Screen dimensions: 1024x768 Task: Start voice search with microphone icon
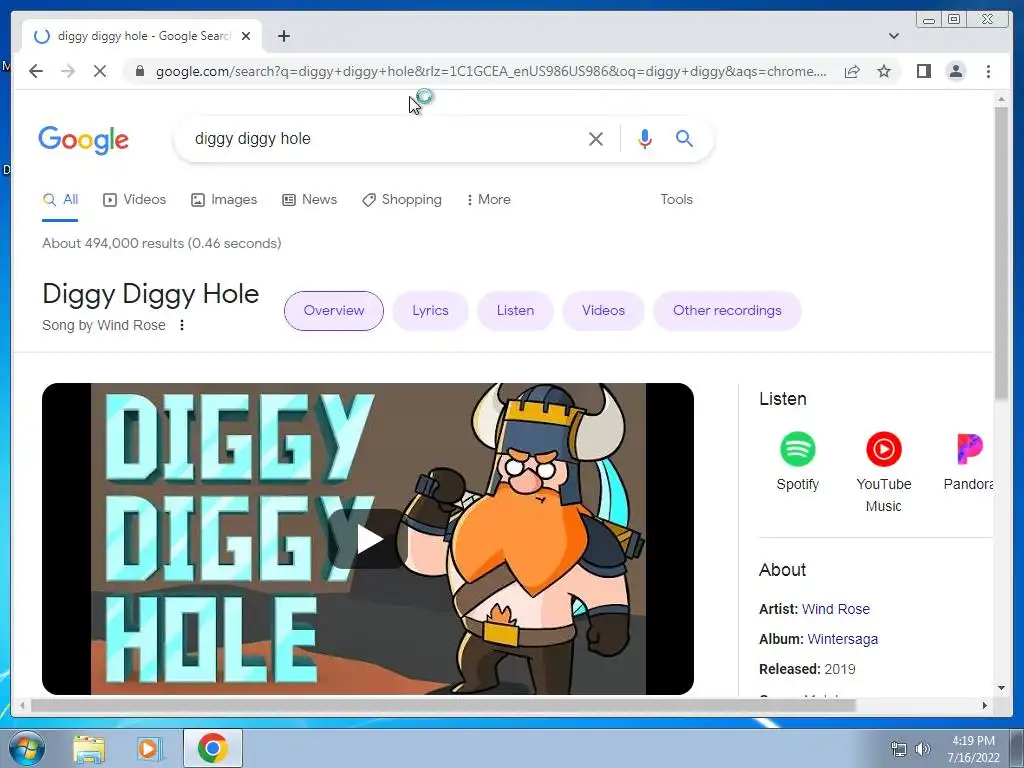coord(645,138)
